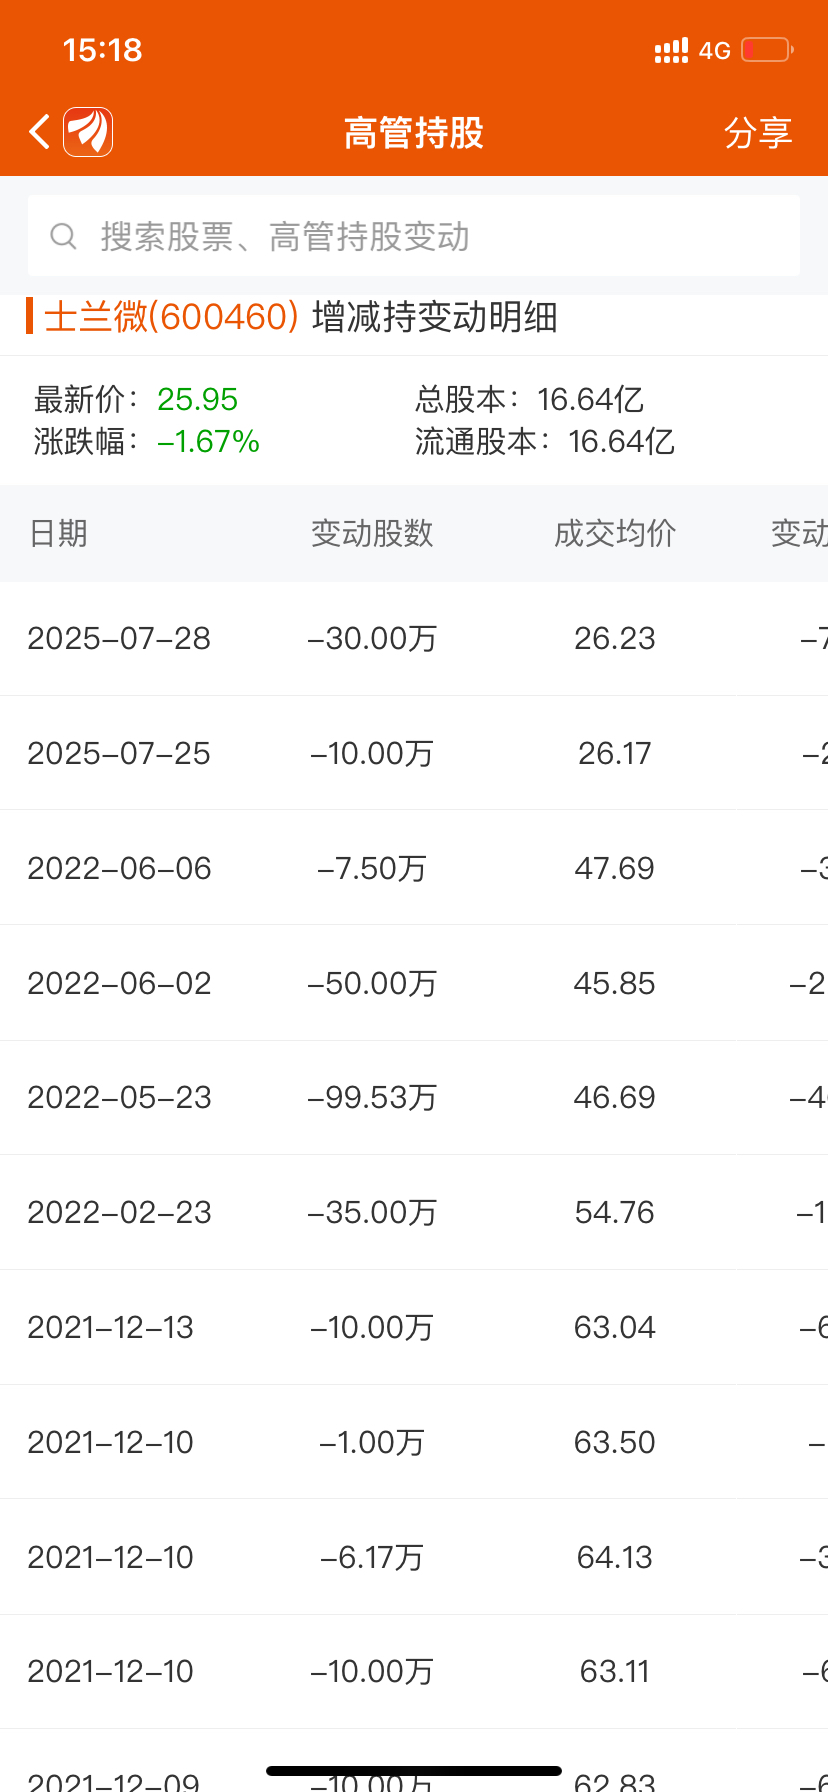
Task: Select the 2025-07-25 record row
Action: [x=414, y=753]
